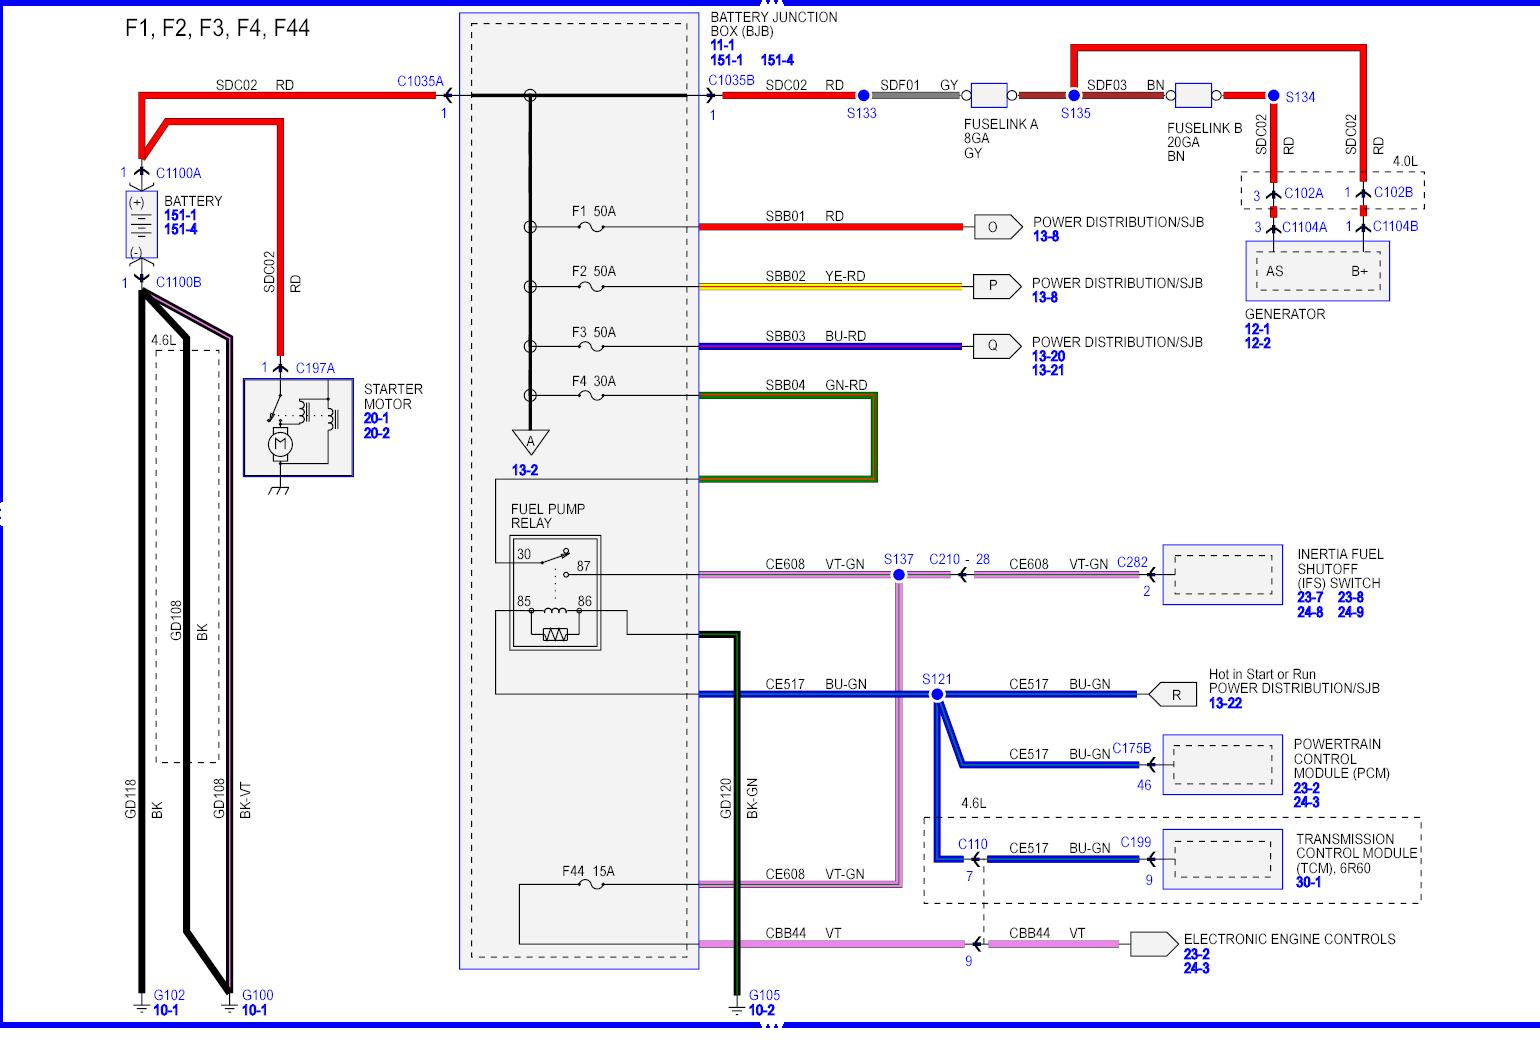The width and height of the screenshot is (1540, 1048).
Task: Follow the 10-2 link beside G105
Action: pos(762,1011)
